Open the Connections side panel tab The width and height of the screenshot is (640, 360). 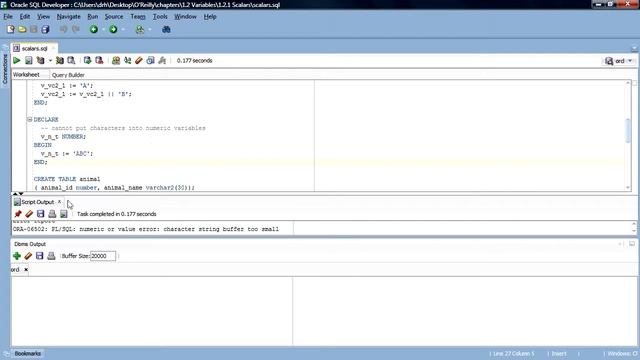pyautogui.click(x=5, y=69)
